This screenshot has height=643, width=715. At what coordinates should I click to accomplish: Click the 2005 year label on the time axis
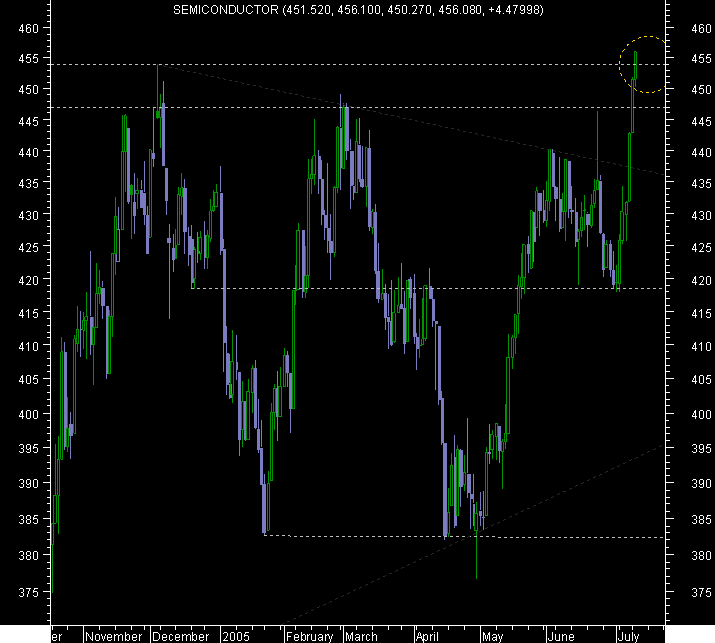click(236, 636)
